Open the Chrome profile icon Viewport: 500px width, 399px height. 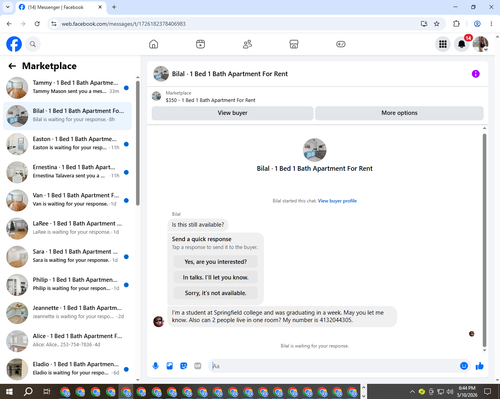pos(477,24)
